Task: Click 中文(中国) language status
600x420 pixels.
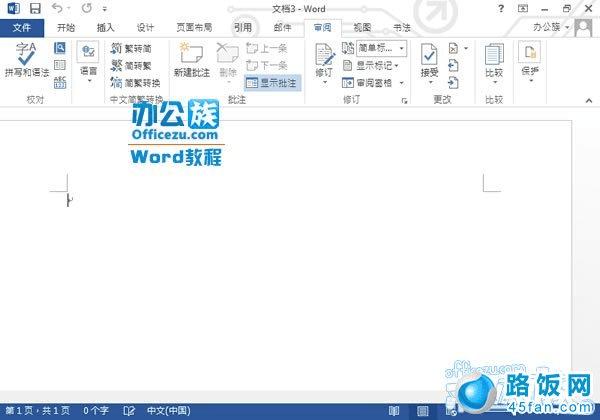Action: point(169,411)
